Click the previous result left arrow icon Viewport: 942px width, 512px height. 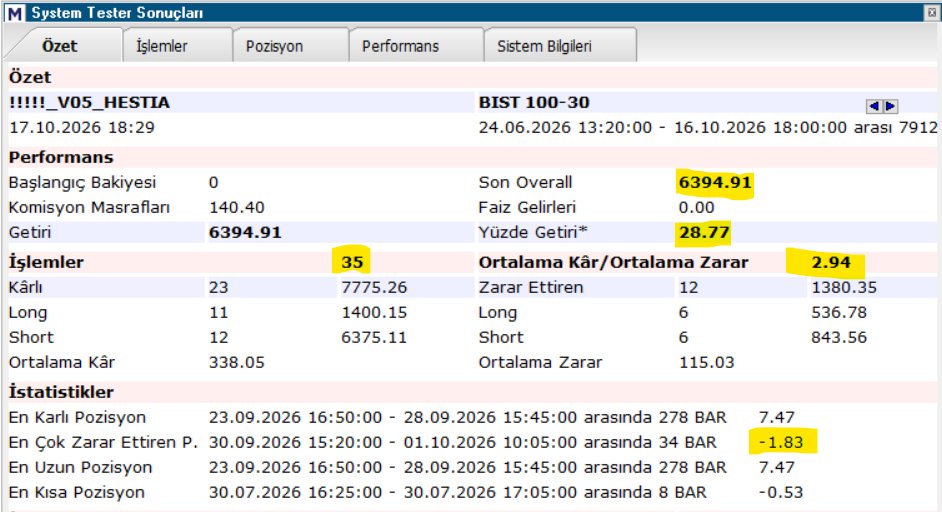pos(874,106)
